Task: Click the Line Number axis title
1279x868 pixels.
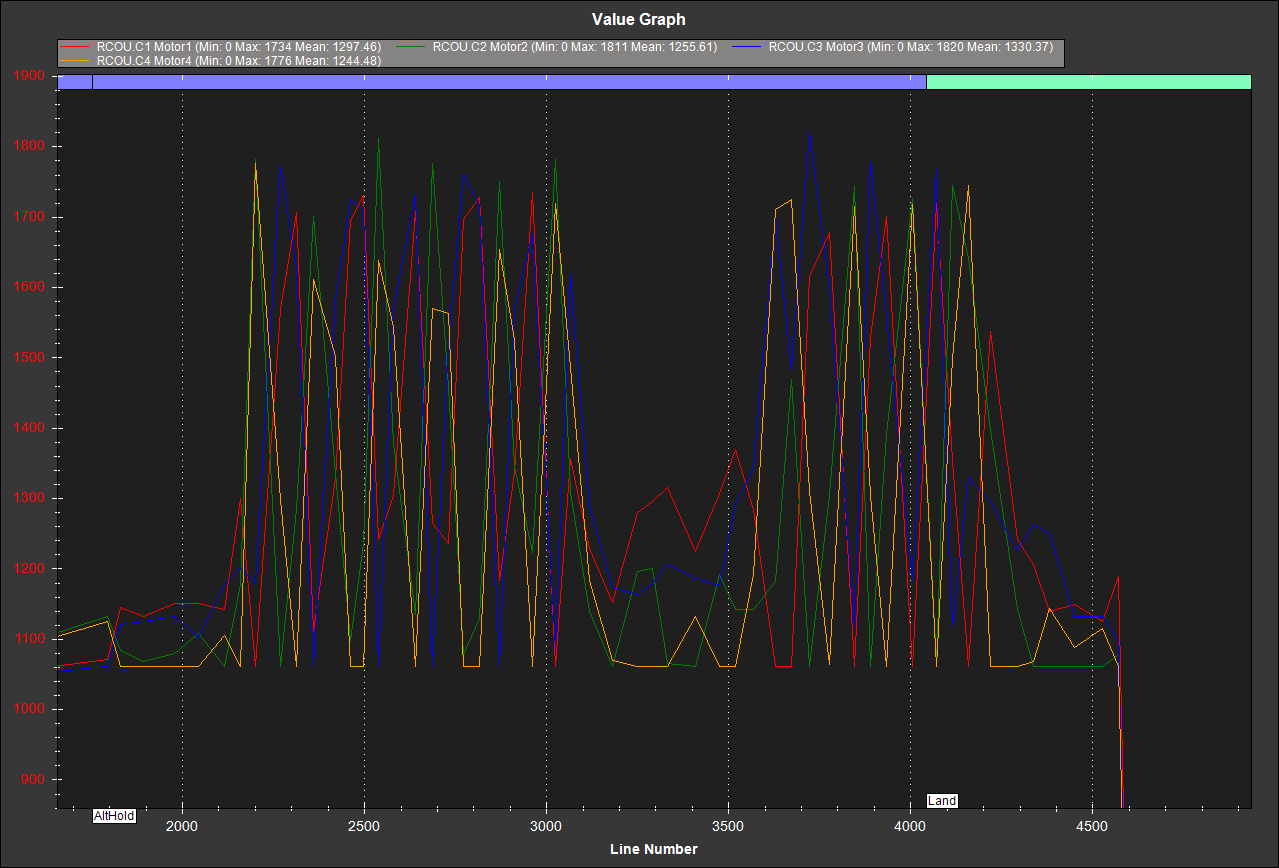Action: (654, 849)
